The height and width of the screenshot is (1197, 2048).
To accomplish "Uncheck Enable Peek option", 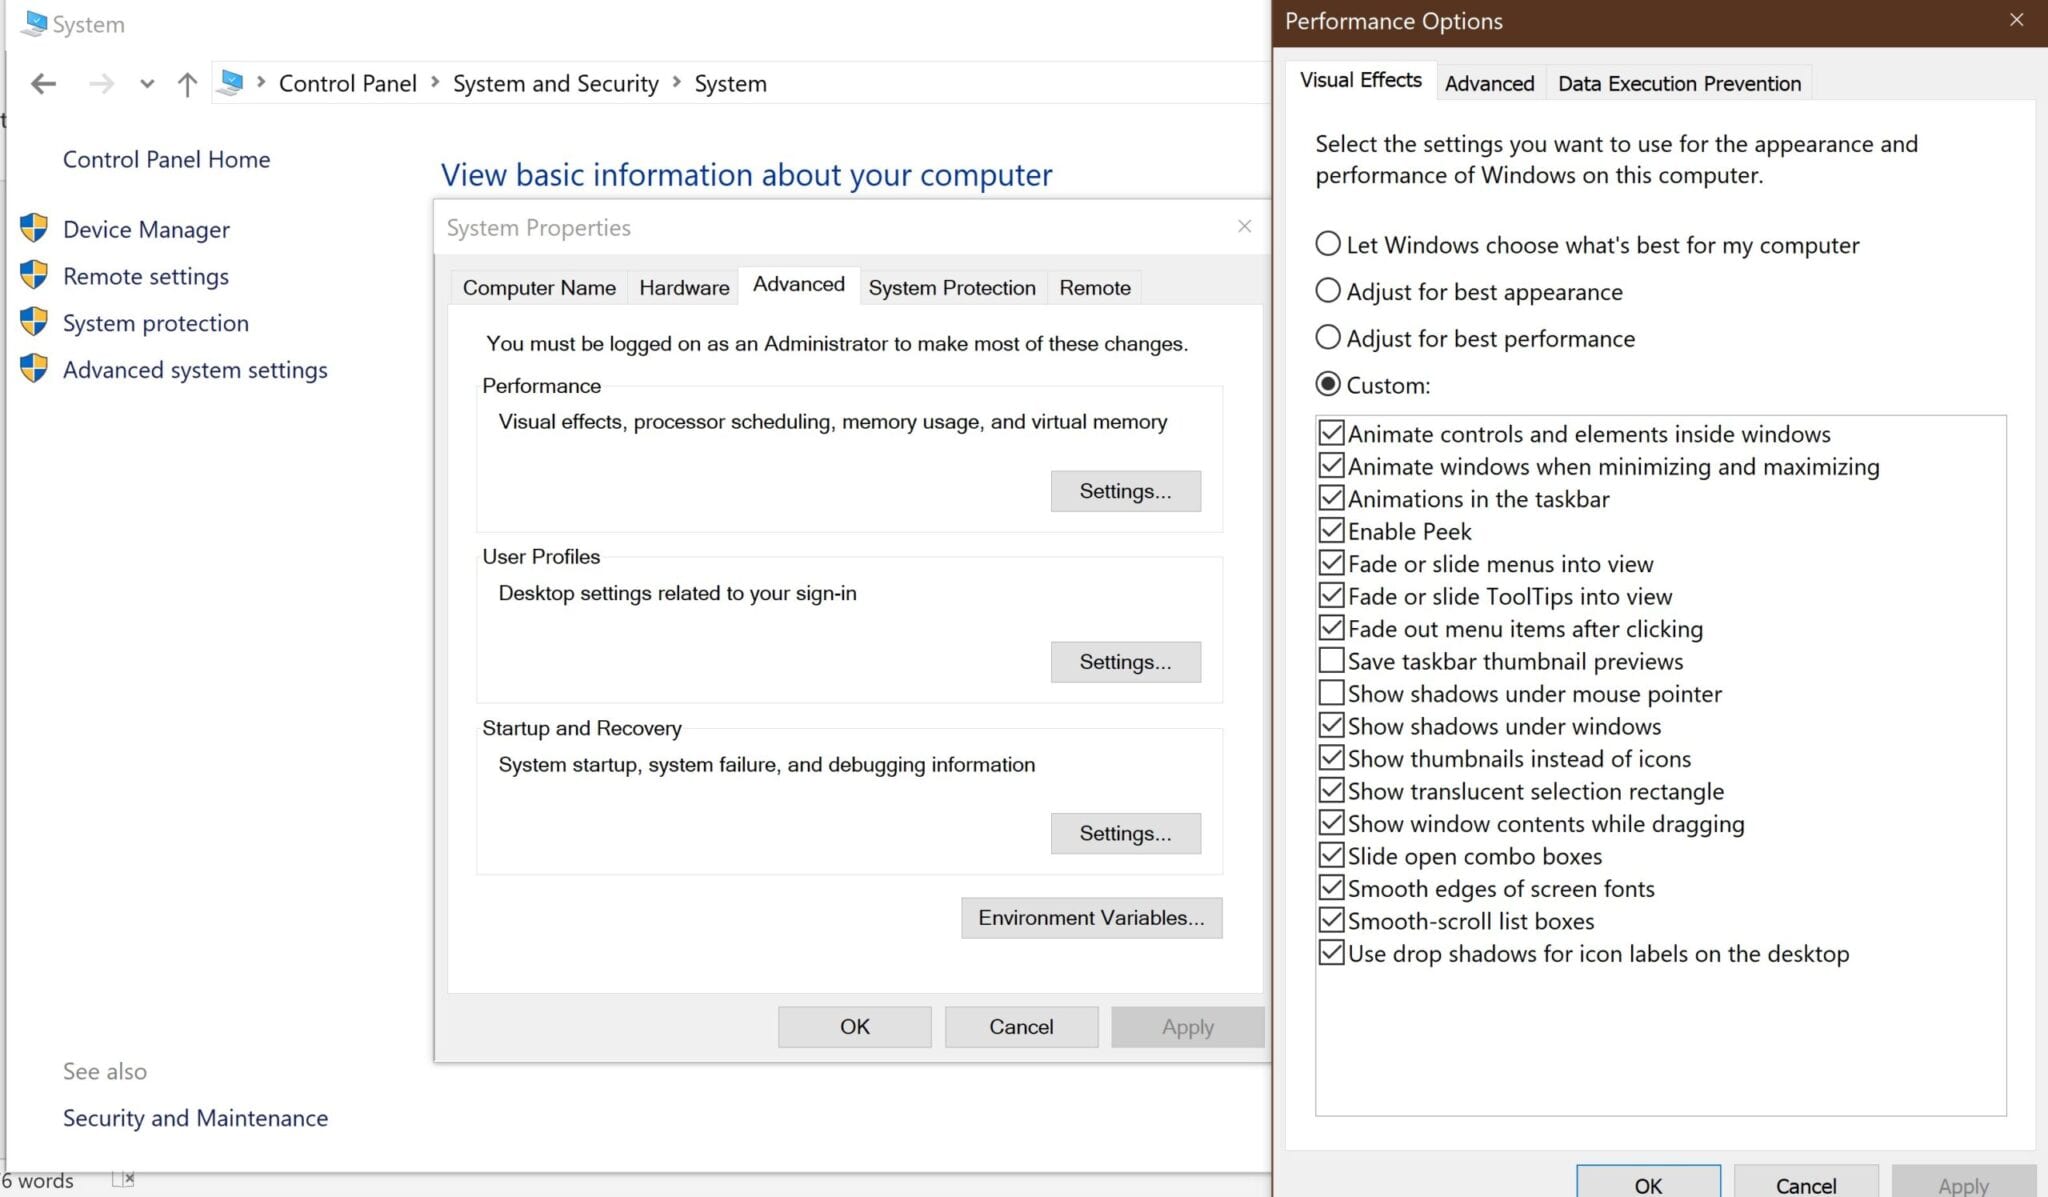I will click(x=1331, y=531).
